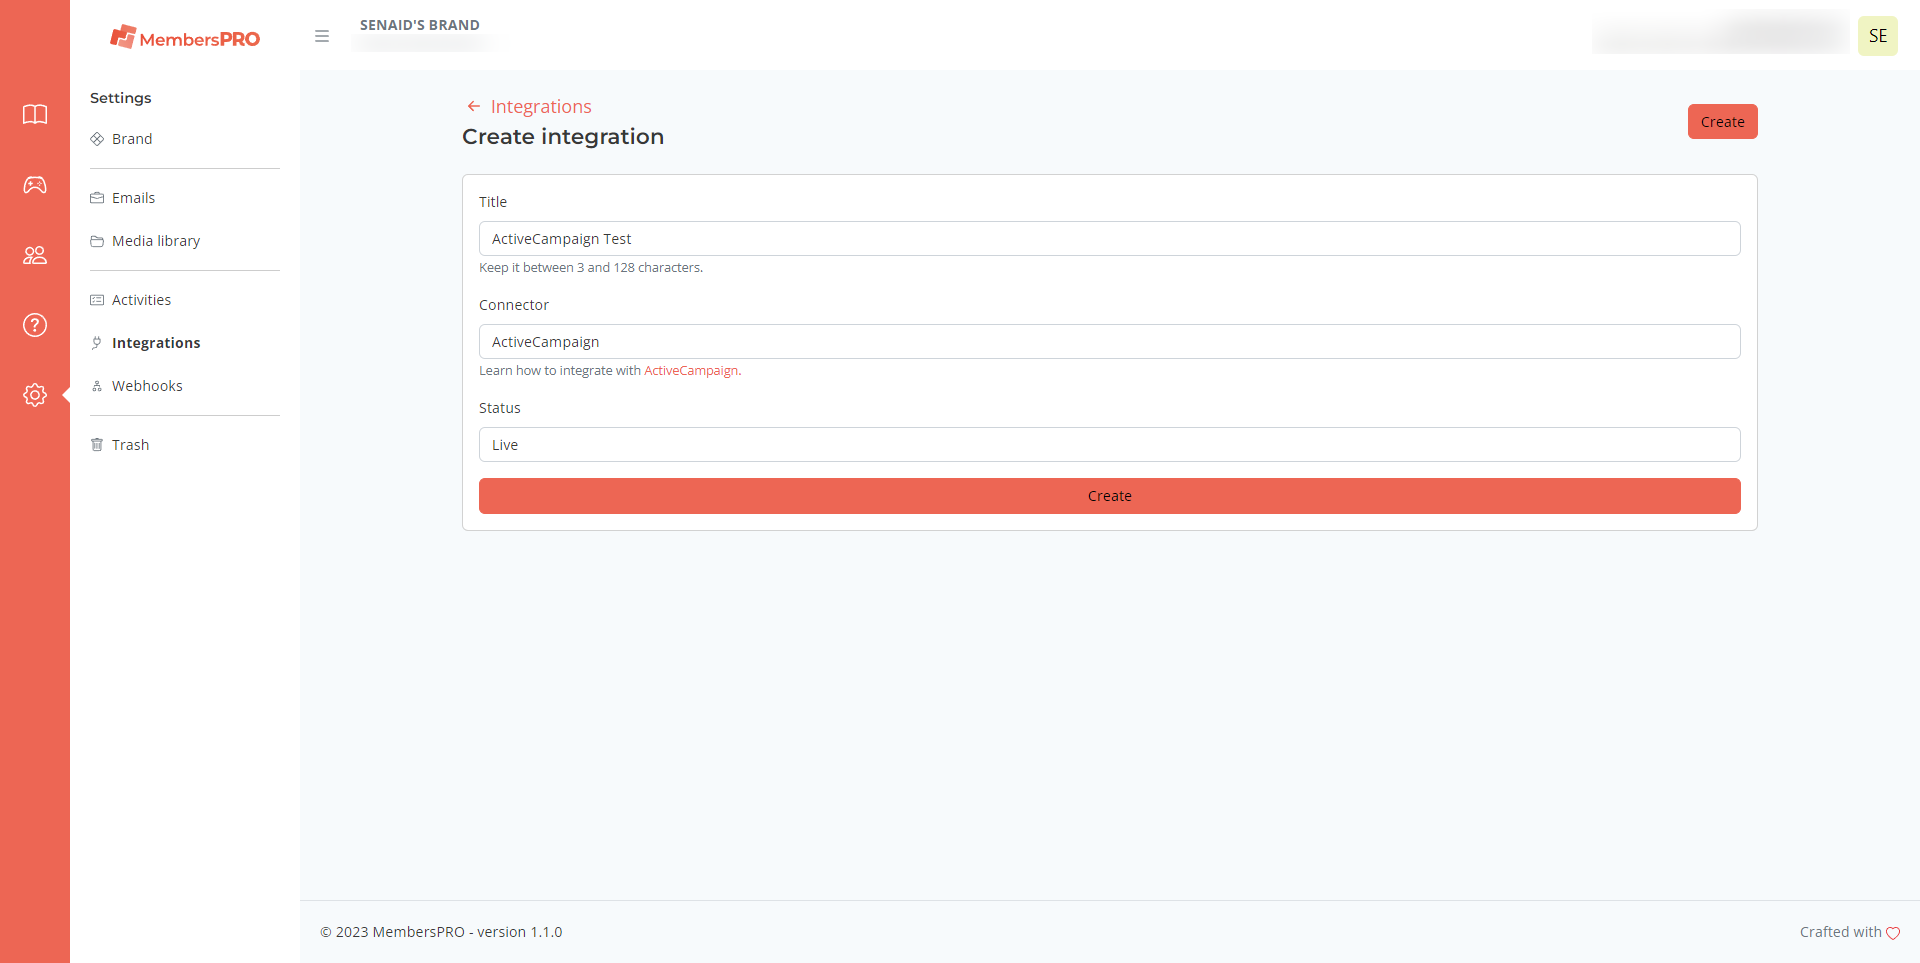
Task: Click into the Title input field
Action: click(x=1109, y=239)
